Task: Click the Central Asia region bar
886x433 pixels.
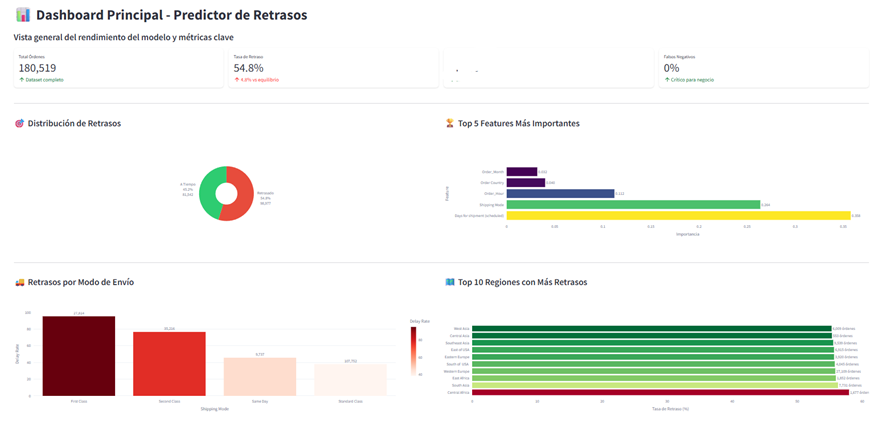Action: (x=652, y=335)
